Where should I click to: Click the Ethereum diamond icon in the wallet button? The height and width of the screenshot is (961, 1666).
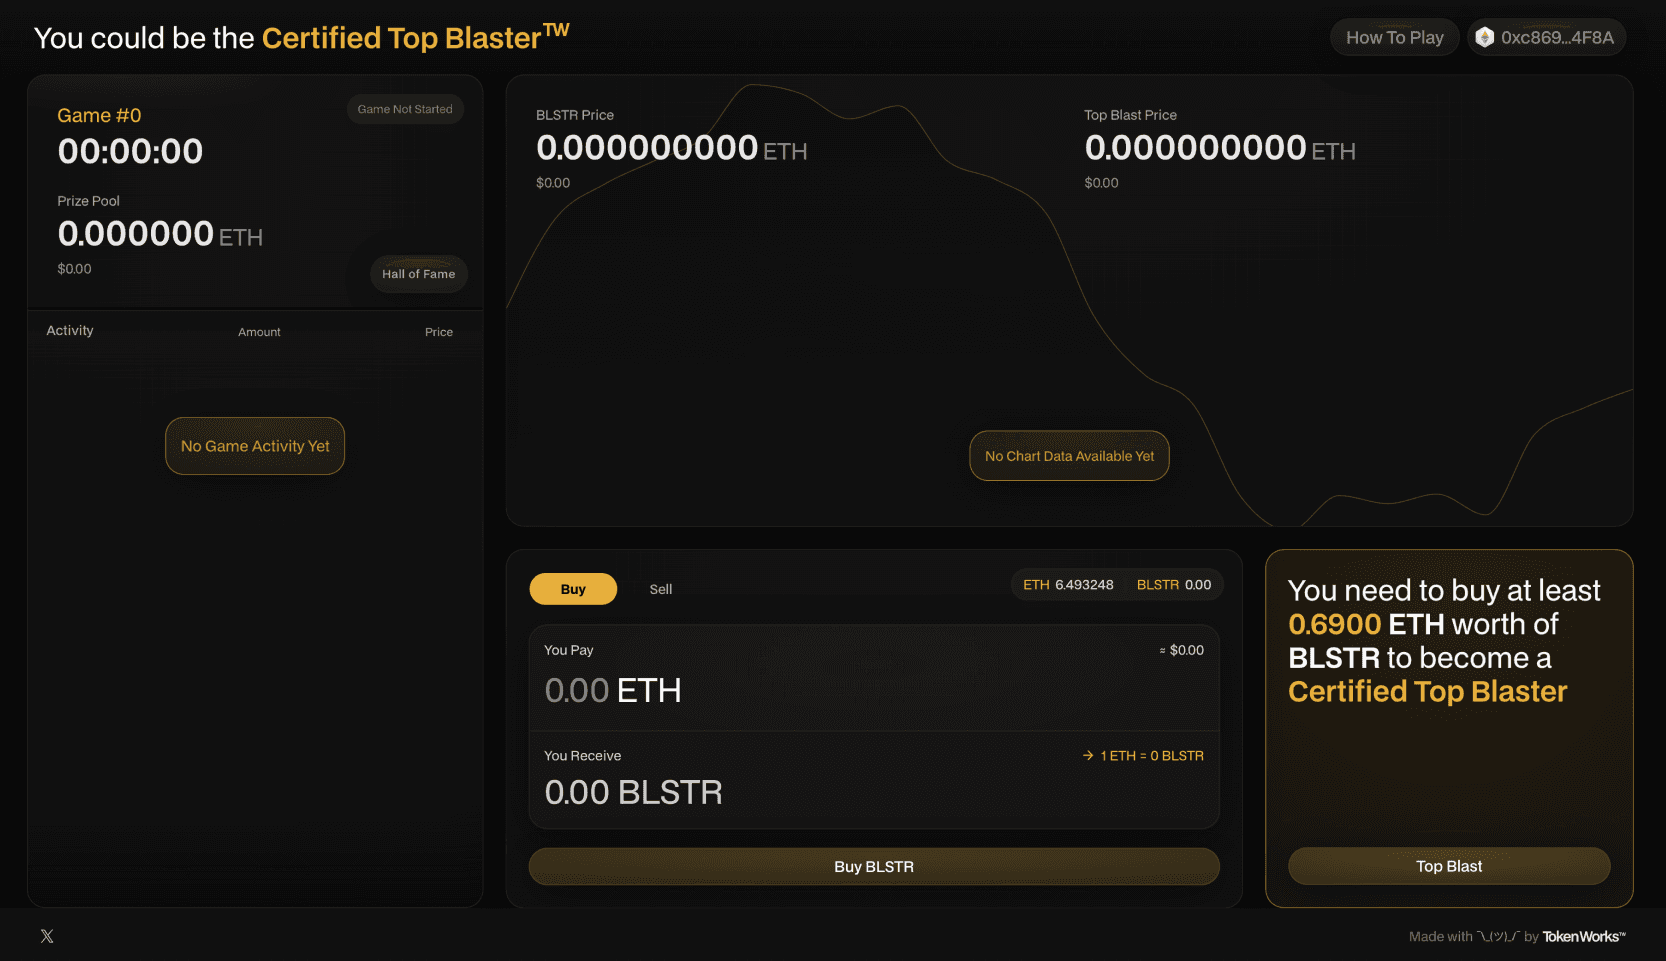(x=1484, y=36)
